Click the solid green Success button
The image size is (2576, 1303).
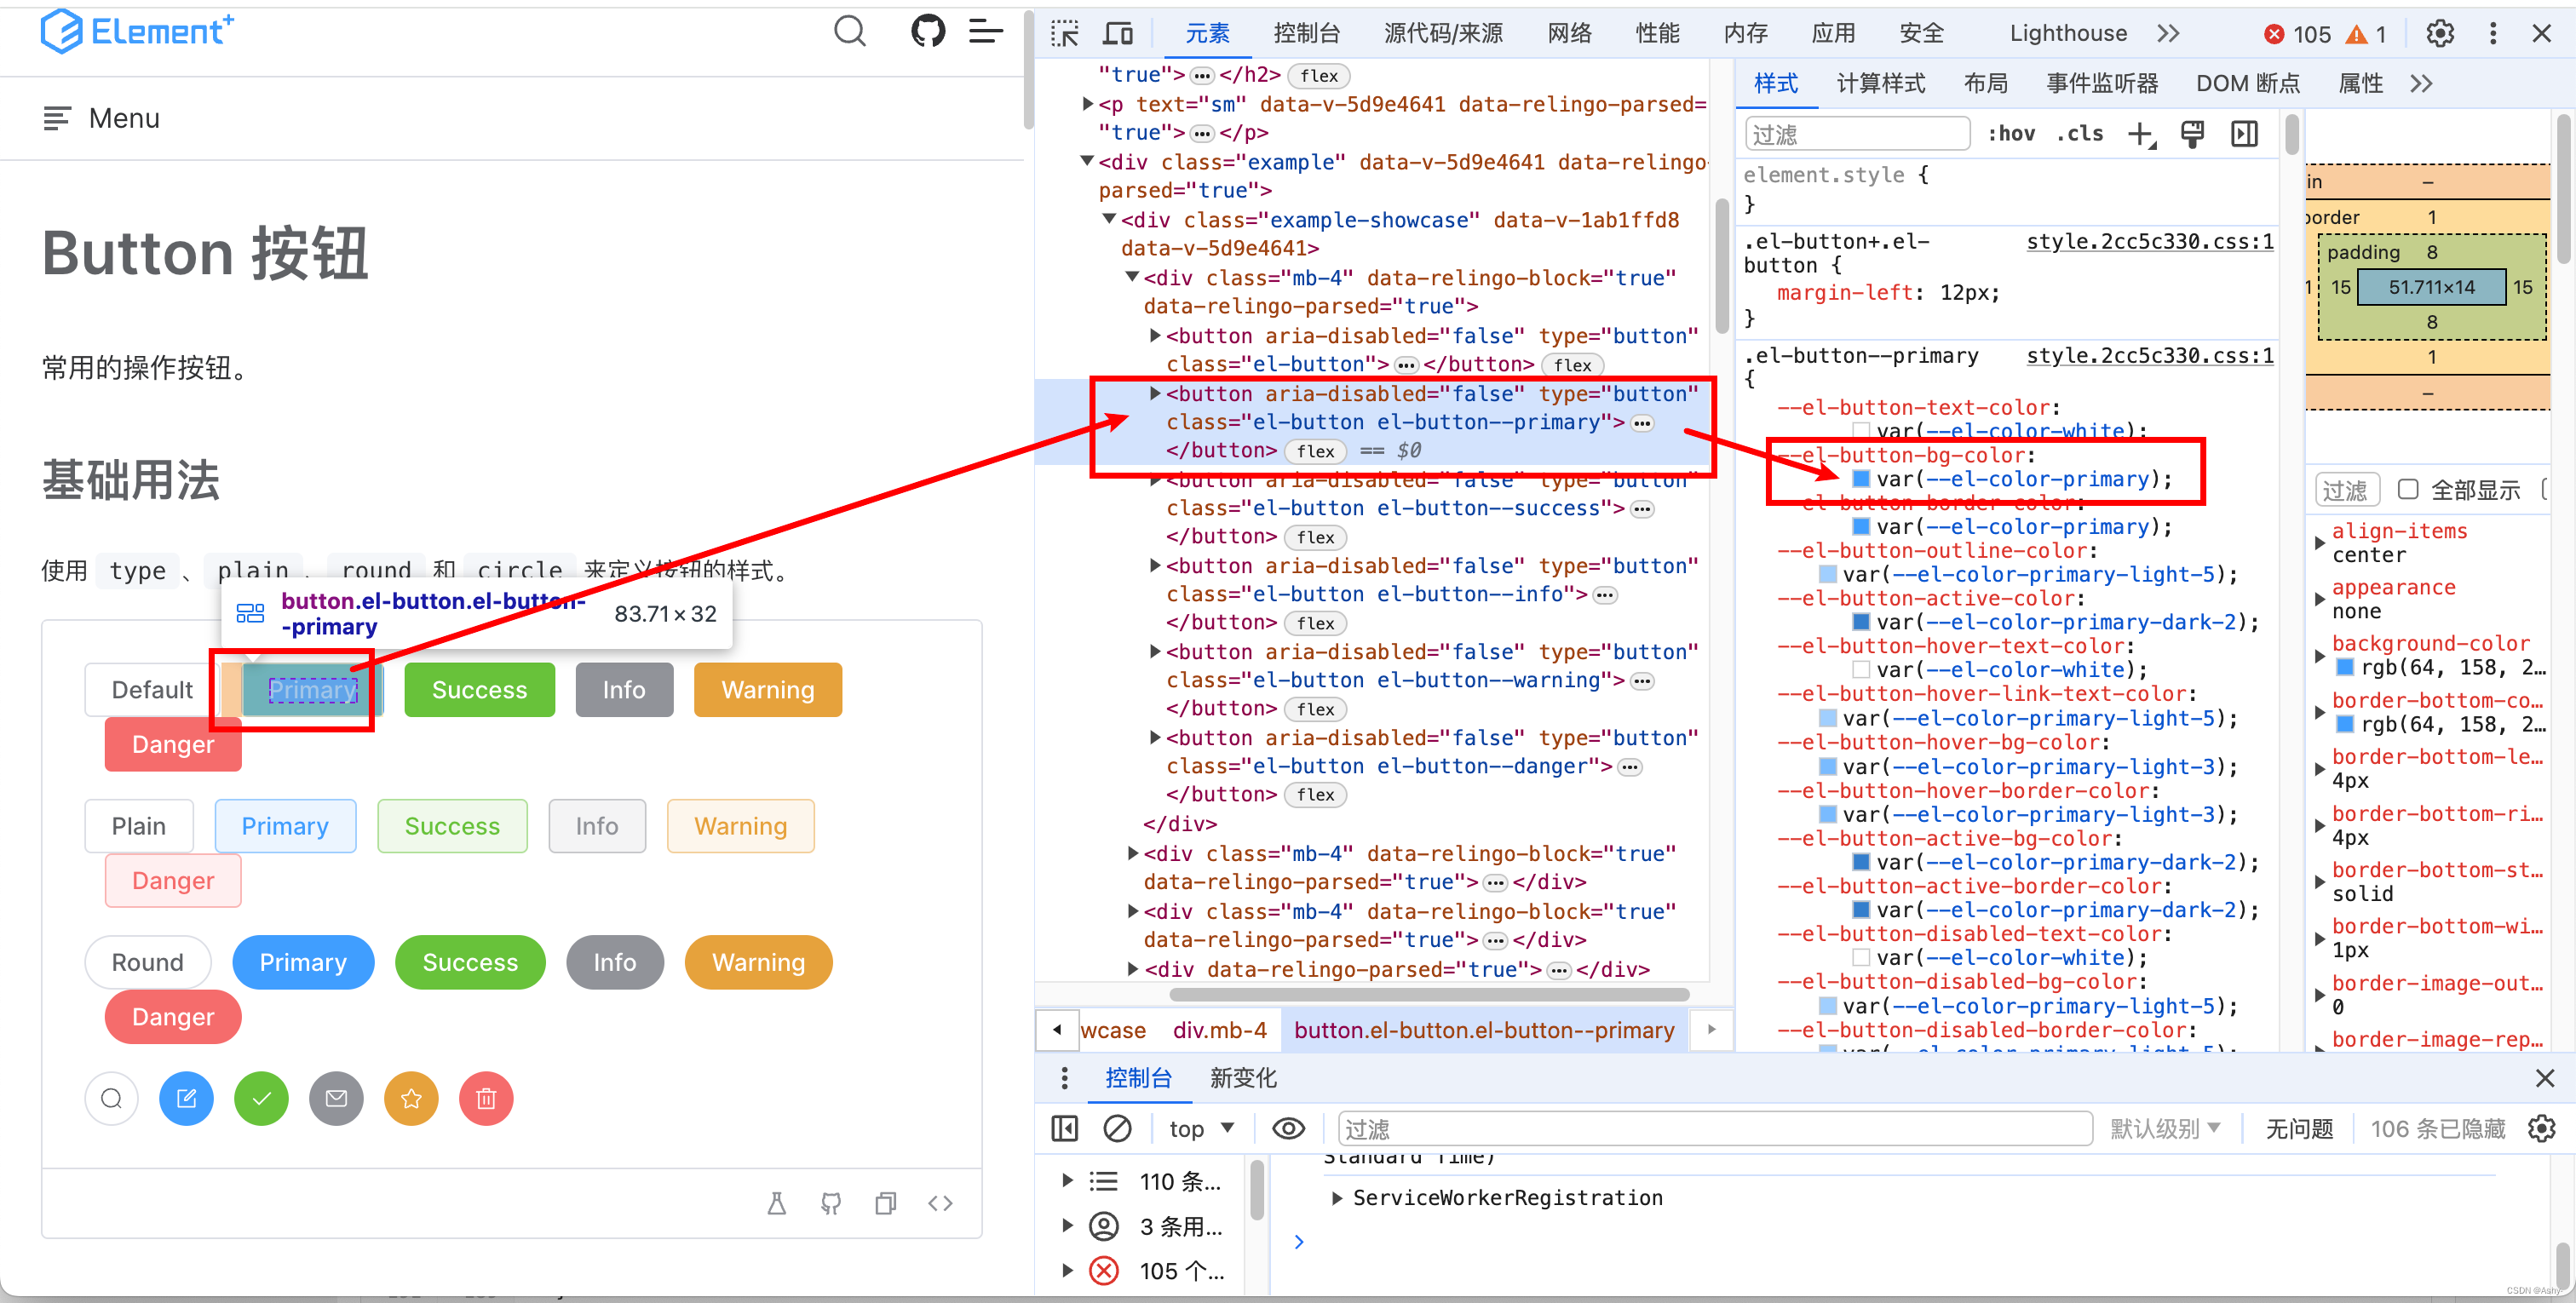479,690
